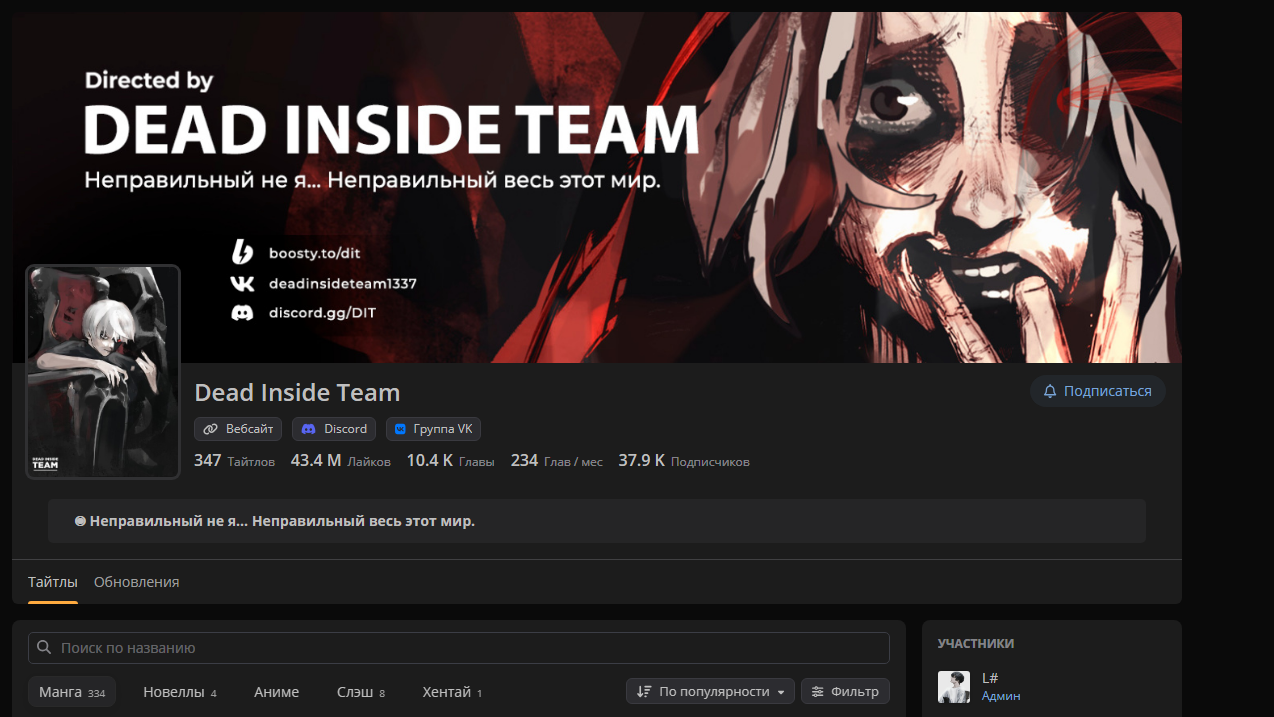1274x717 pixels.
Task: Click the sliders icon on Фильтр button
Action: click(x=818, y=691)
